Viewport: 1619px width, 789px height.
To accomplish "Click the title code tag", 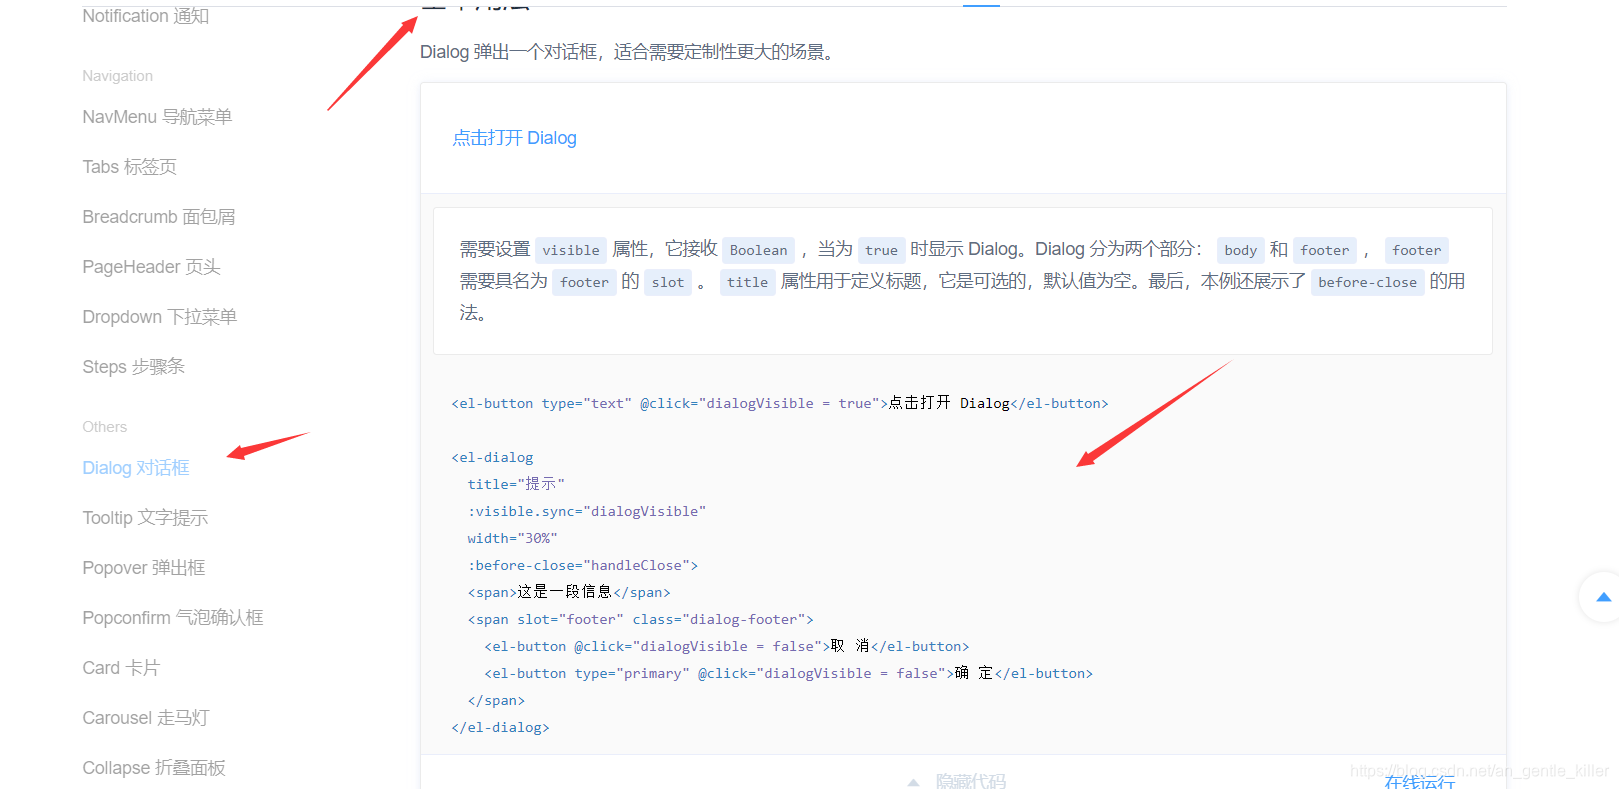I will [x=747, y=282].
